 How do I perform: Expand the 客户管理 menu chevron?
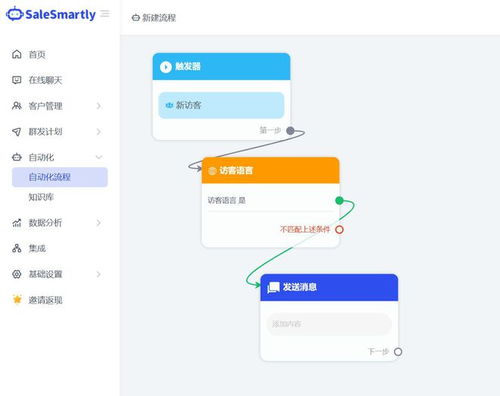pyautogui.click(x=99, y=106)
